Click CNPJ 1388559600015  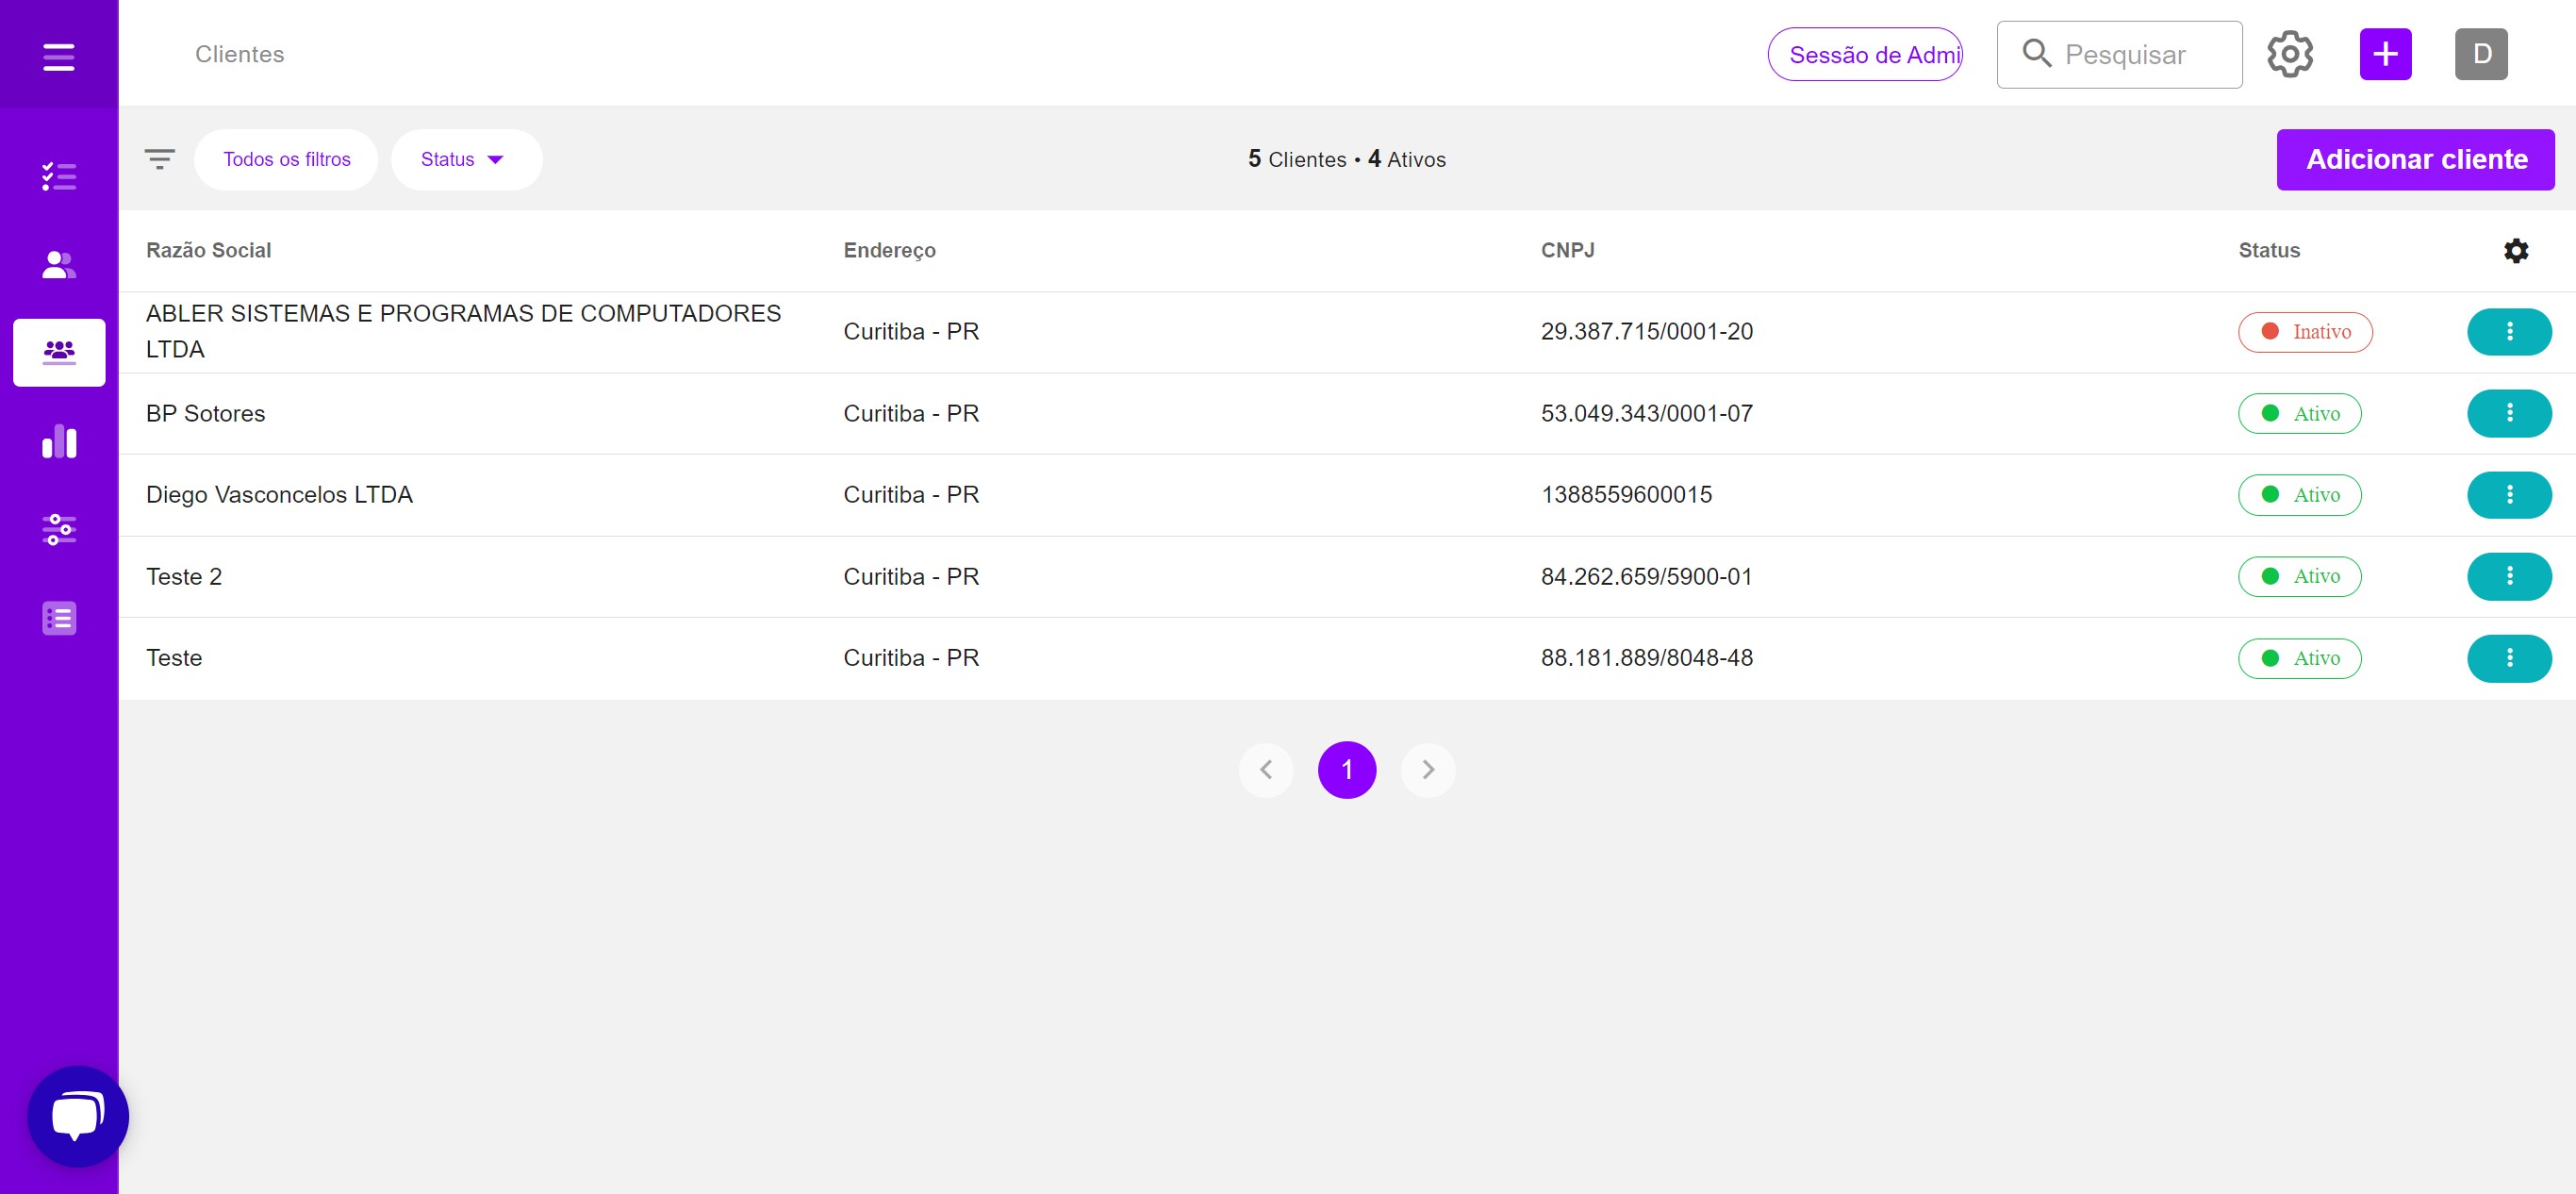coord(1626,494)
